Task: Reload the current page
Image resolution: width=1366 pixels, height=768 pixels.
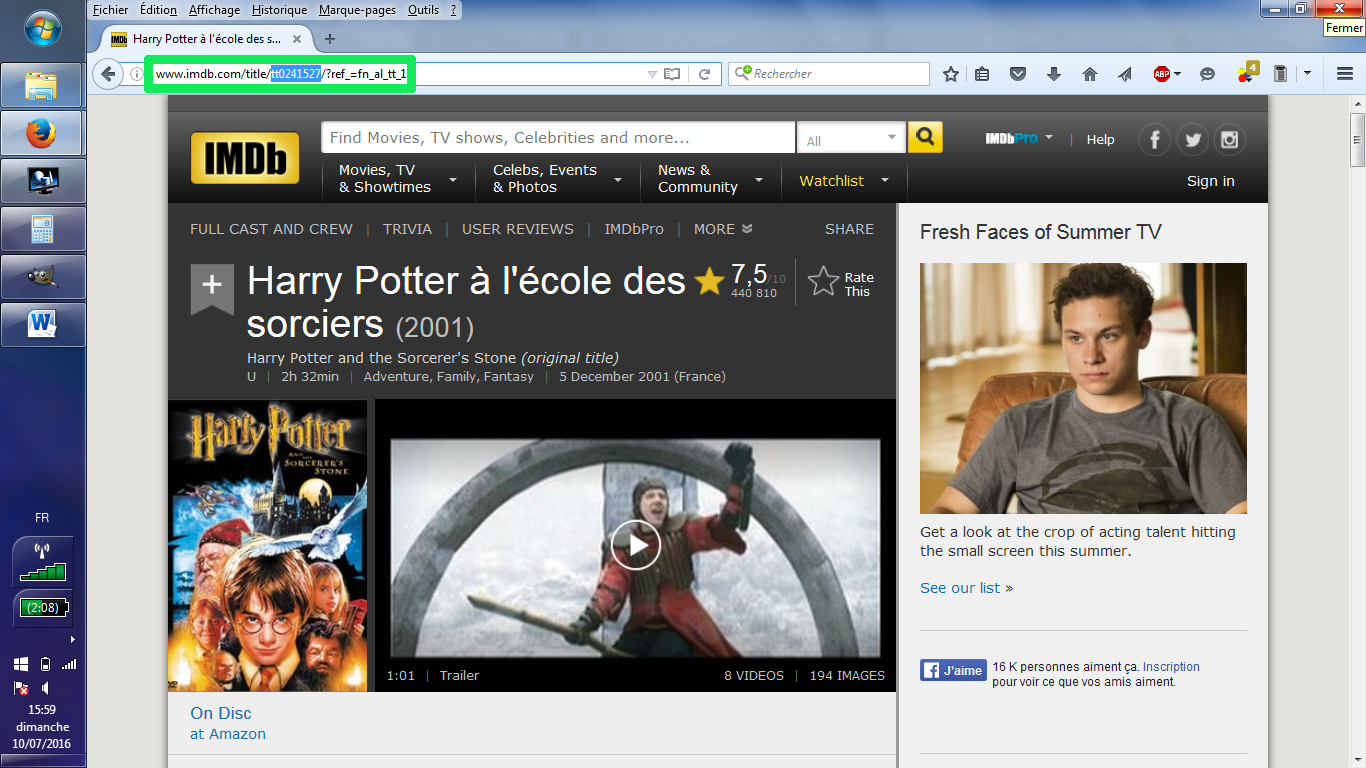Action: [704, 74]
